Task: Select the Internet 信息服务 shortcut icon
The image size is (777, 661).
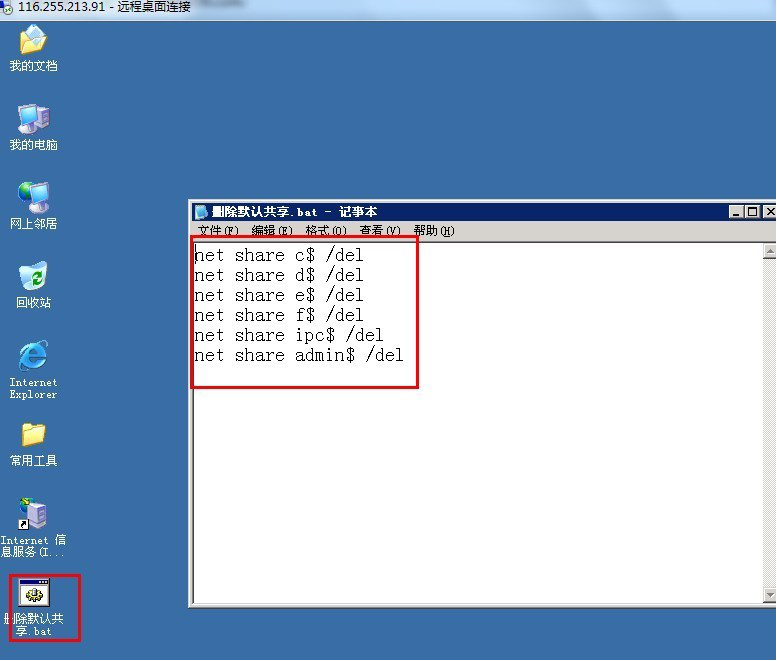Action: tap(33, 515)
